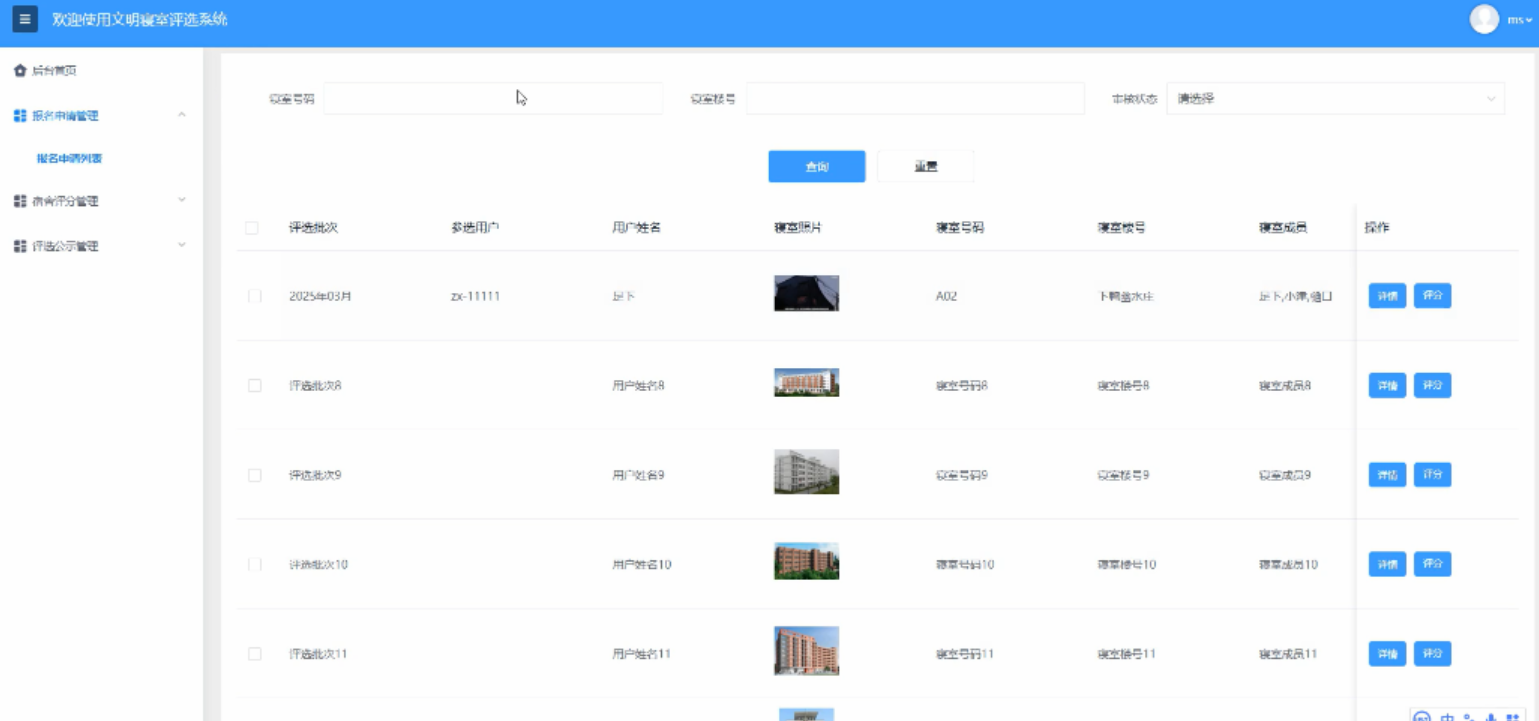Expand the 评选公示管理 menu chevron
The image size is (1539, 721).
click(182, 245)
